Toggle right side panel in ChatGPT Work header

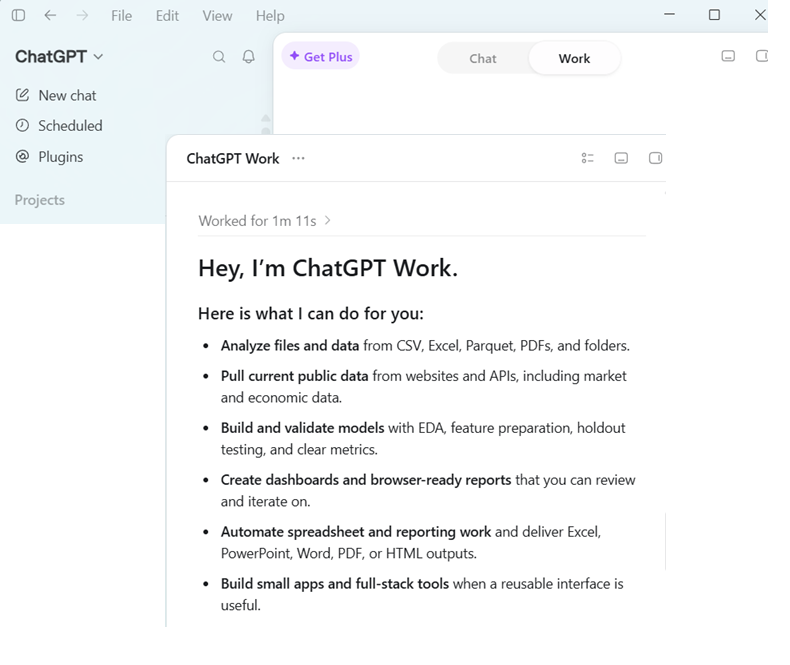point(655,158)
